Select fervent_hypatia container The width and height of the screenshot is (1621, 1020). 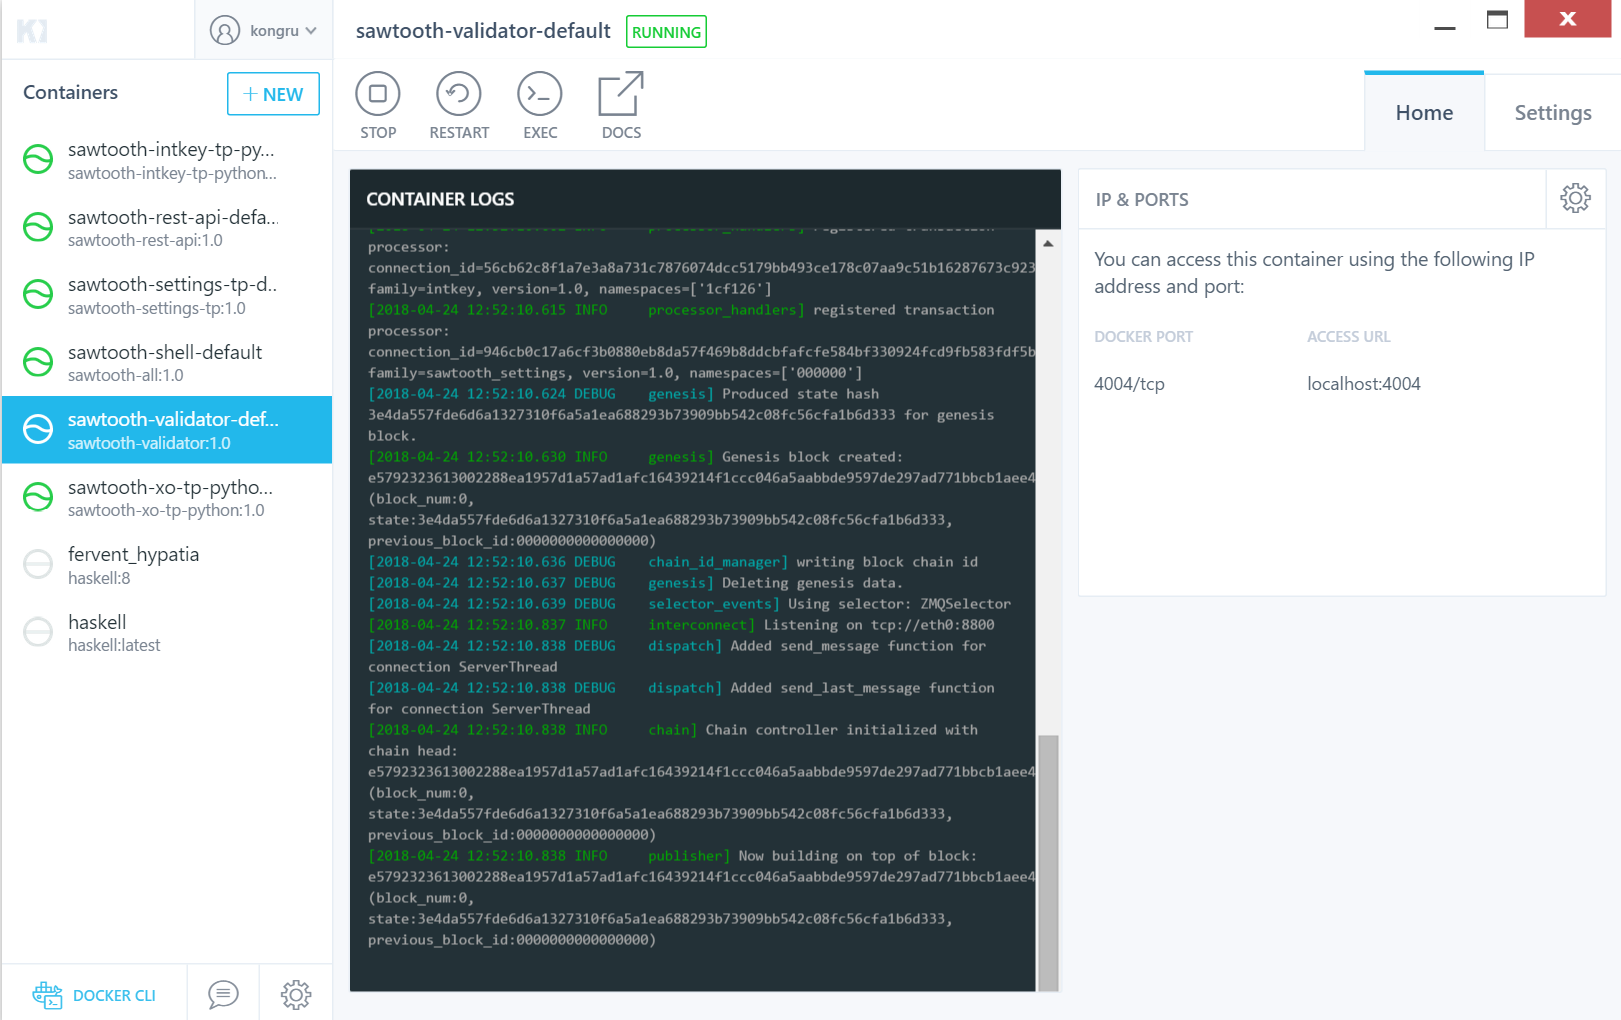tap(167, 565)
